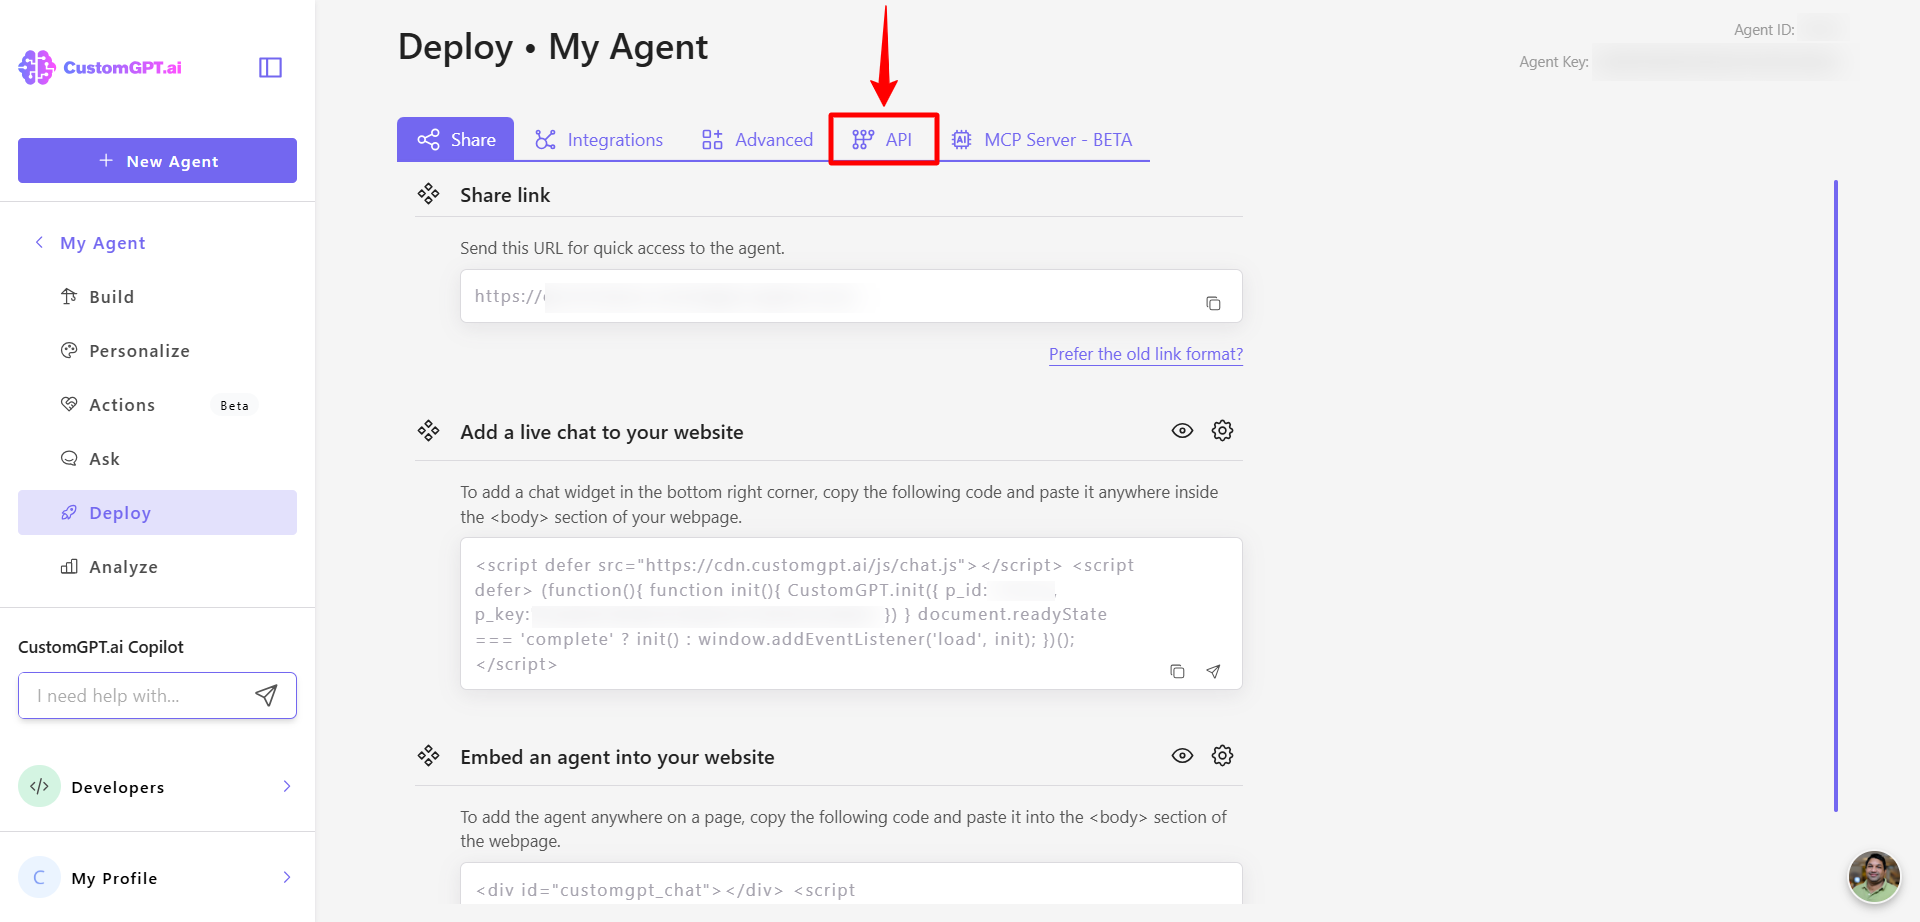Click the CustomGPT.ai logo
This screenshot has width=1920, height=922.
click(x=100, y=67)
